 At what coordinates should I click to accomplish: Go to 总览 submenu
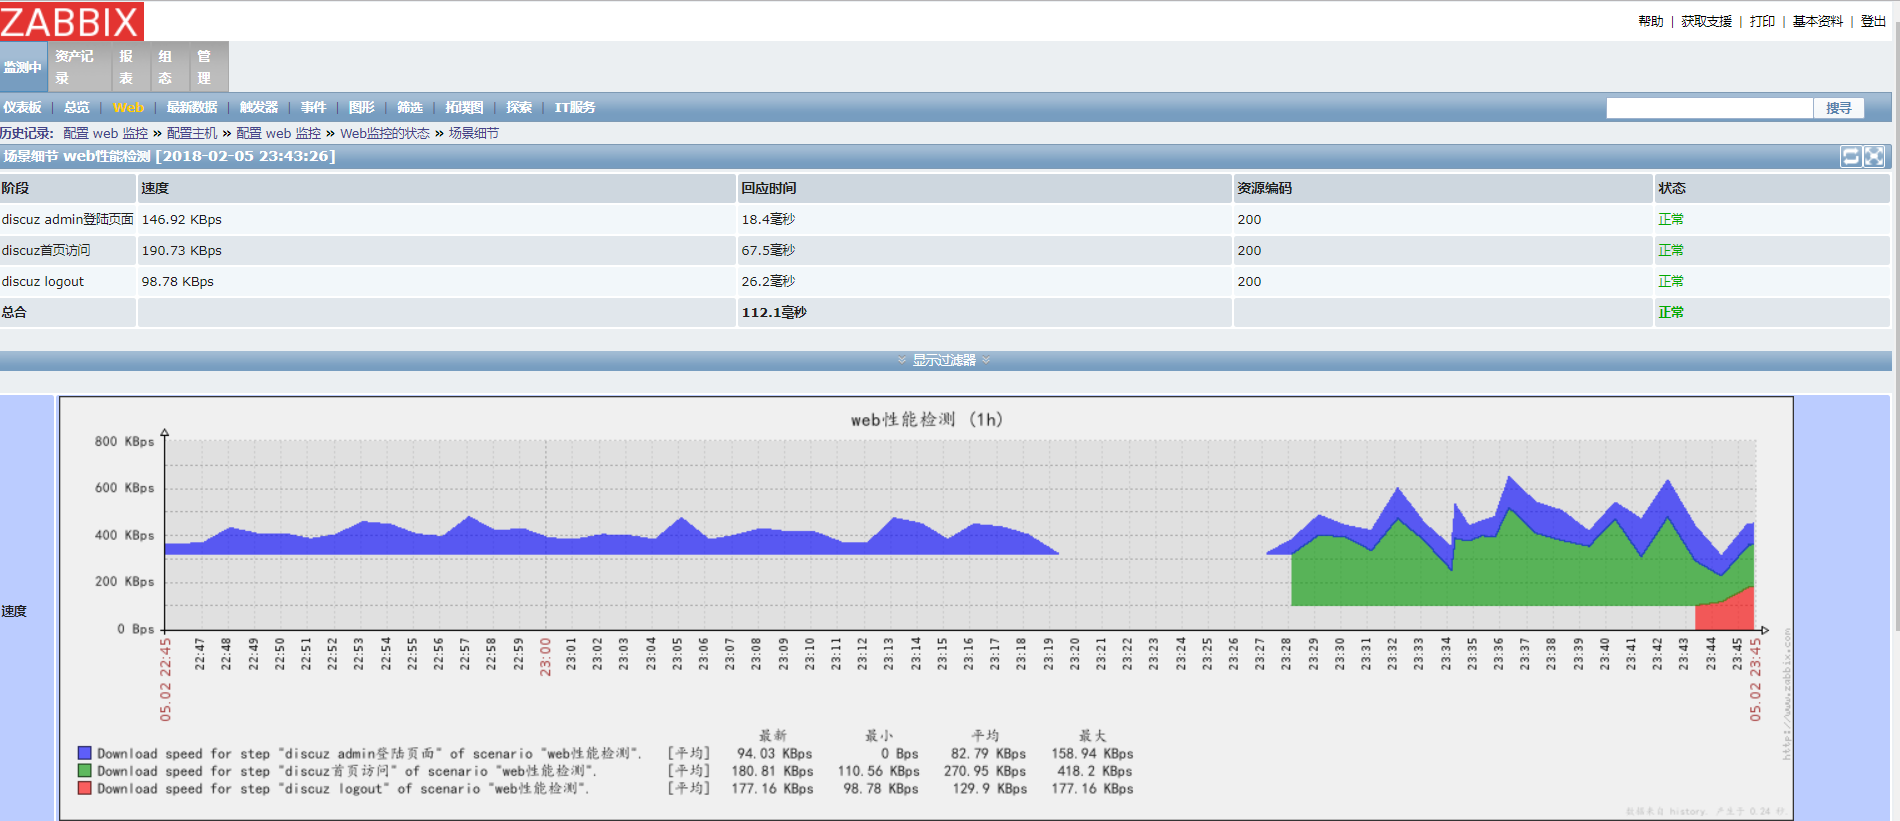pos(77,107)
